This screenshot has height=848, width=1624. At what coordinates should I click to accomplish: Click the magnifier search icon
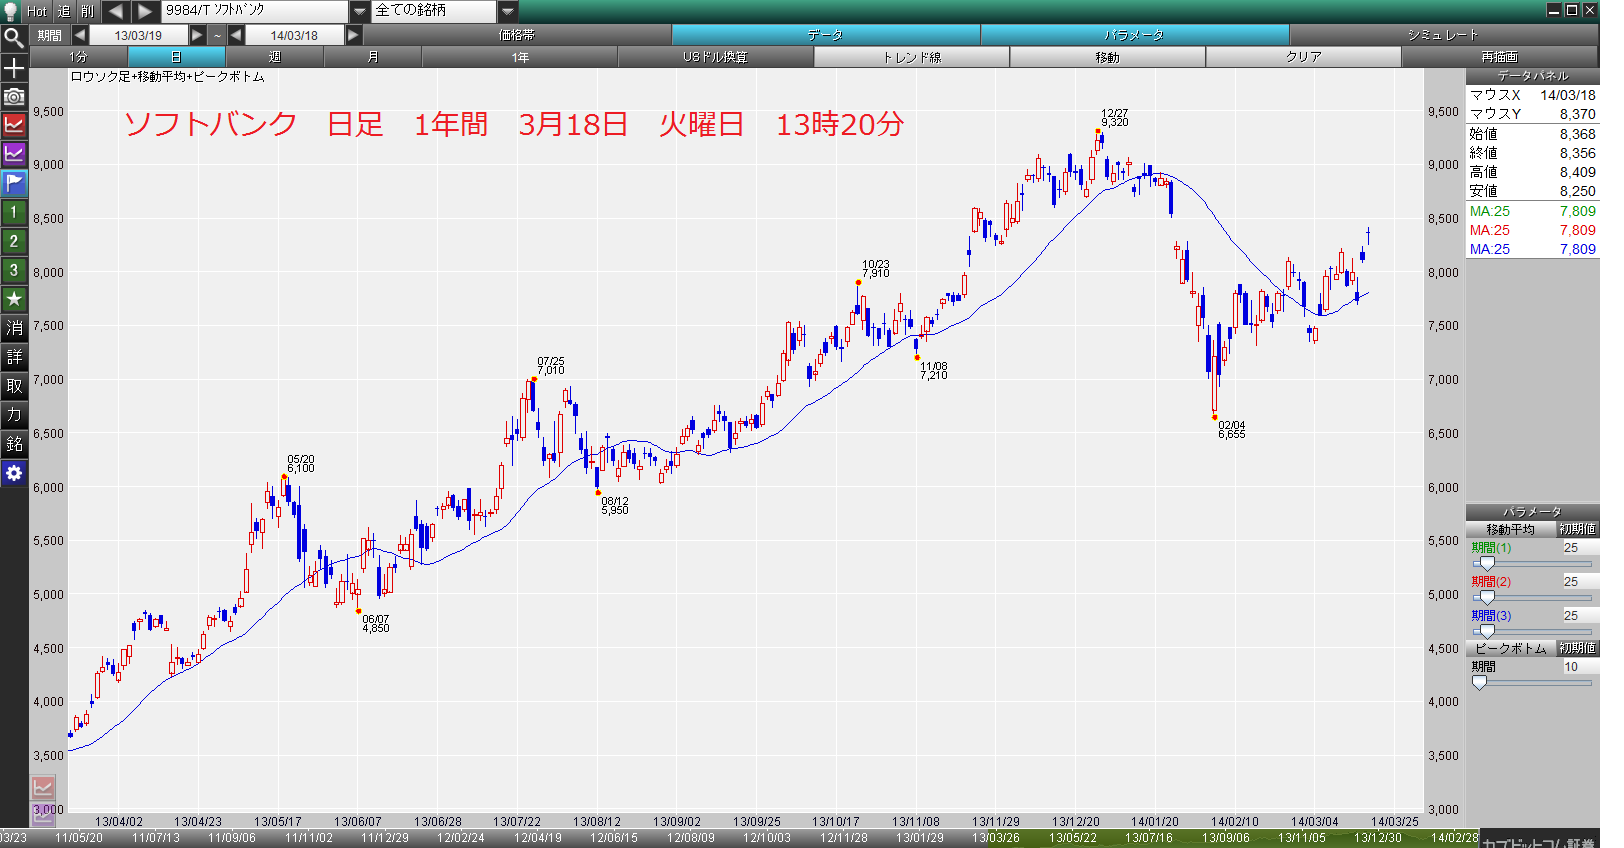pos(14,38)
